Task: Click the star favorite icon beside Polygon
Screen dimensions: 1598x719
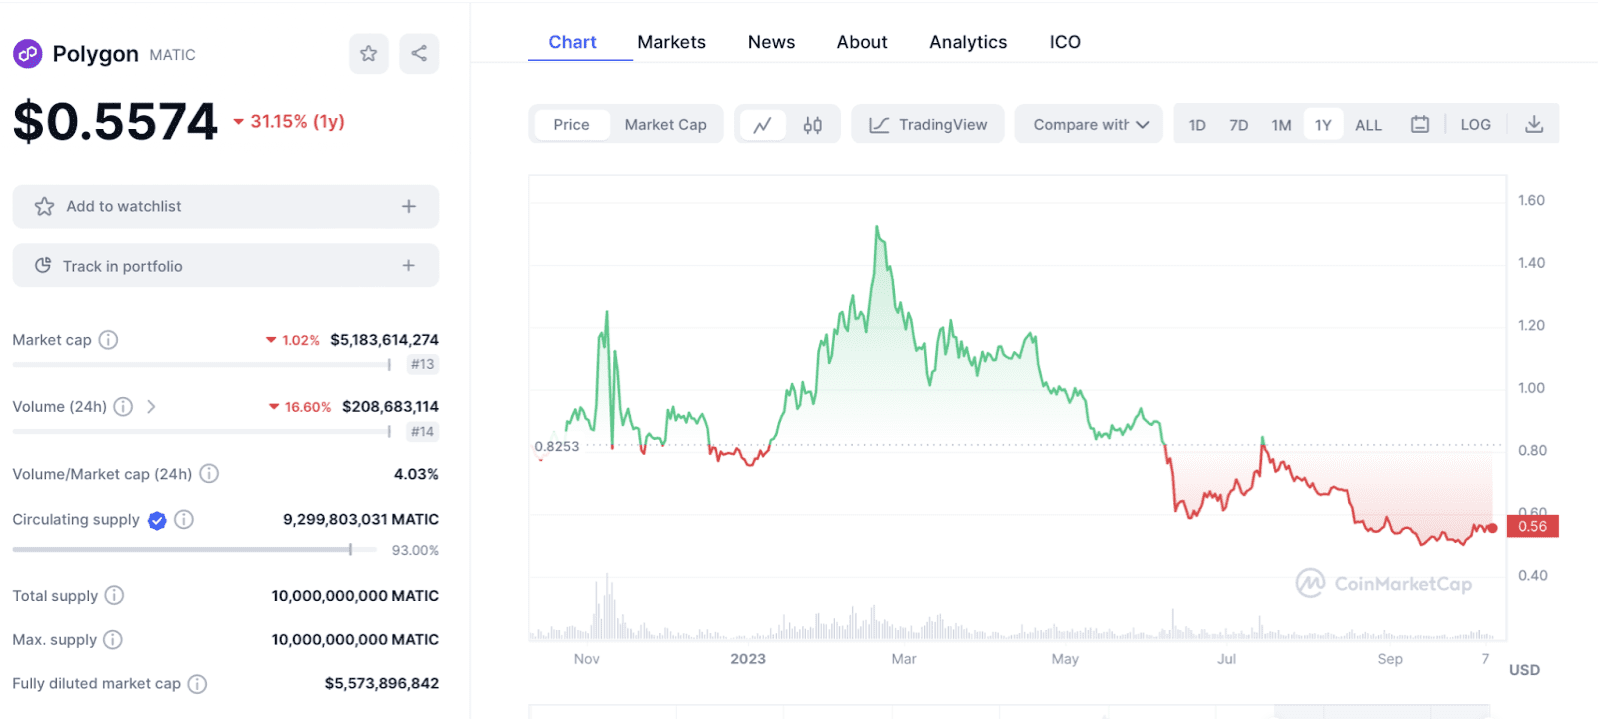Action: coord(368,54)
